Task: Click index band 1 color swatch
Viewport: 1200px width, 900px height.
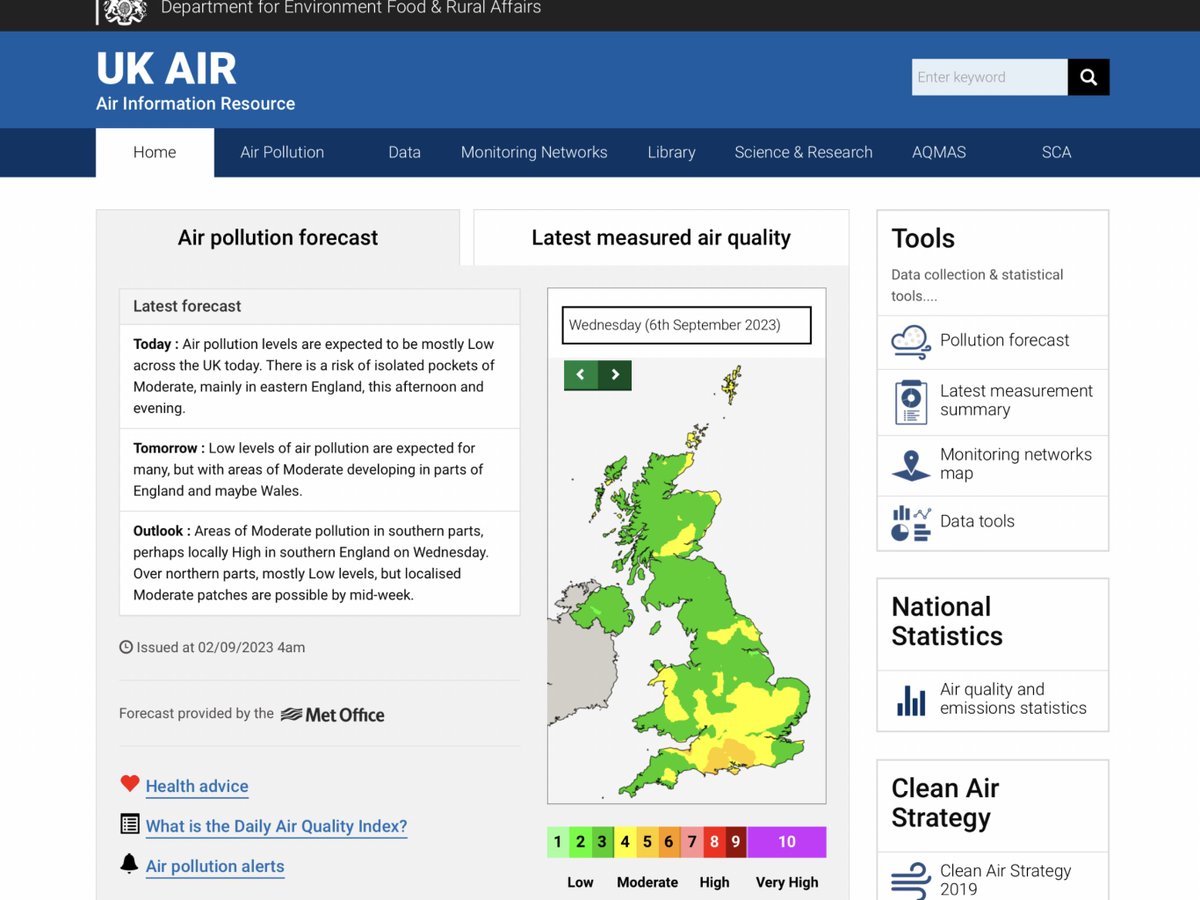Action: (558, 842)
